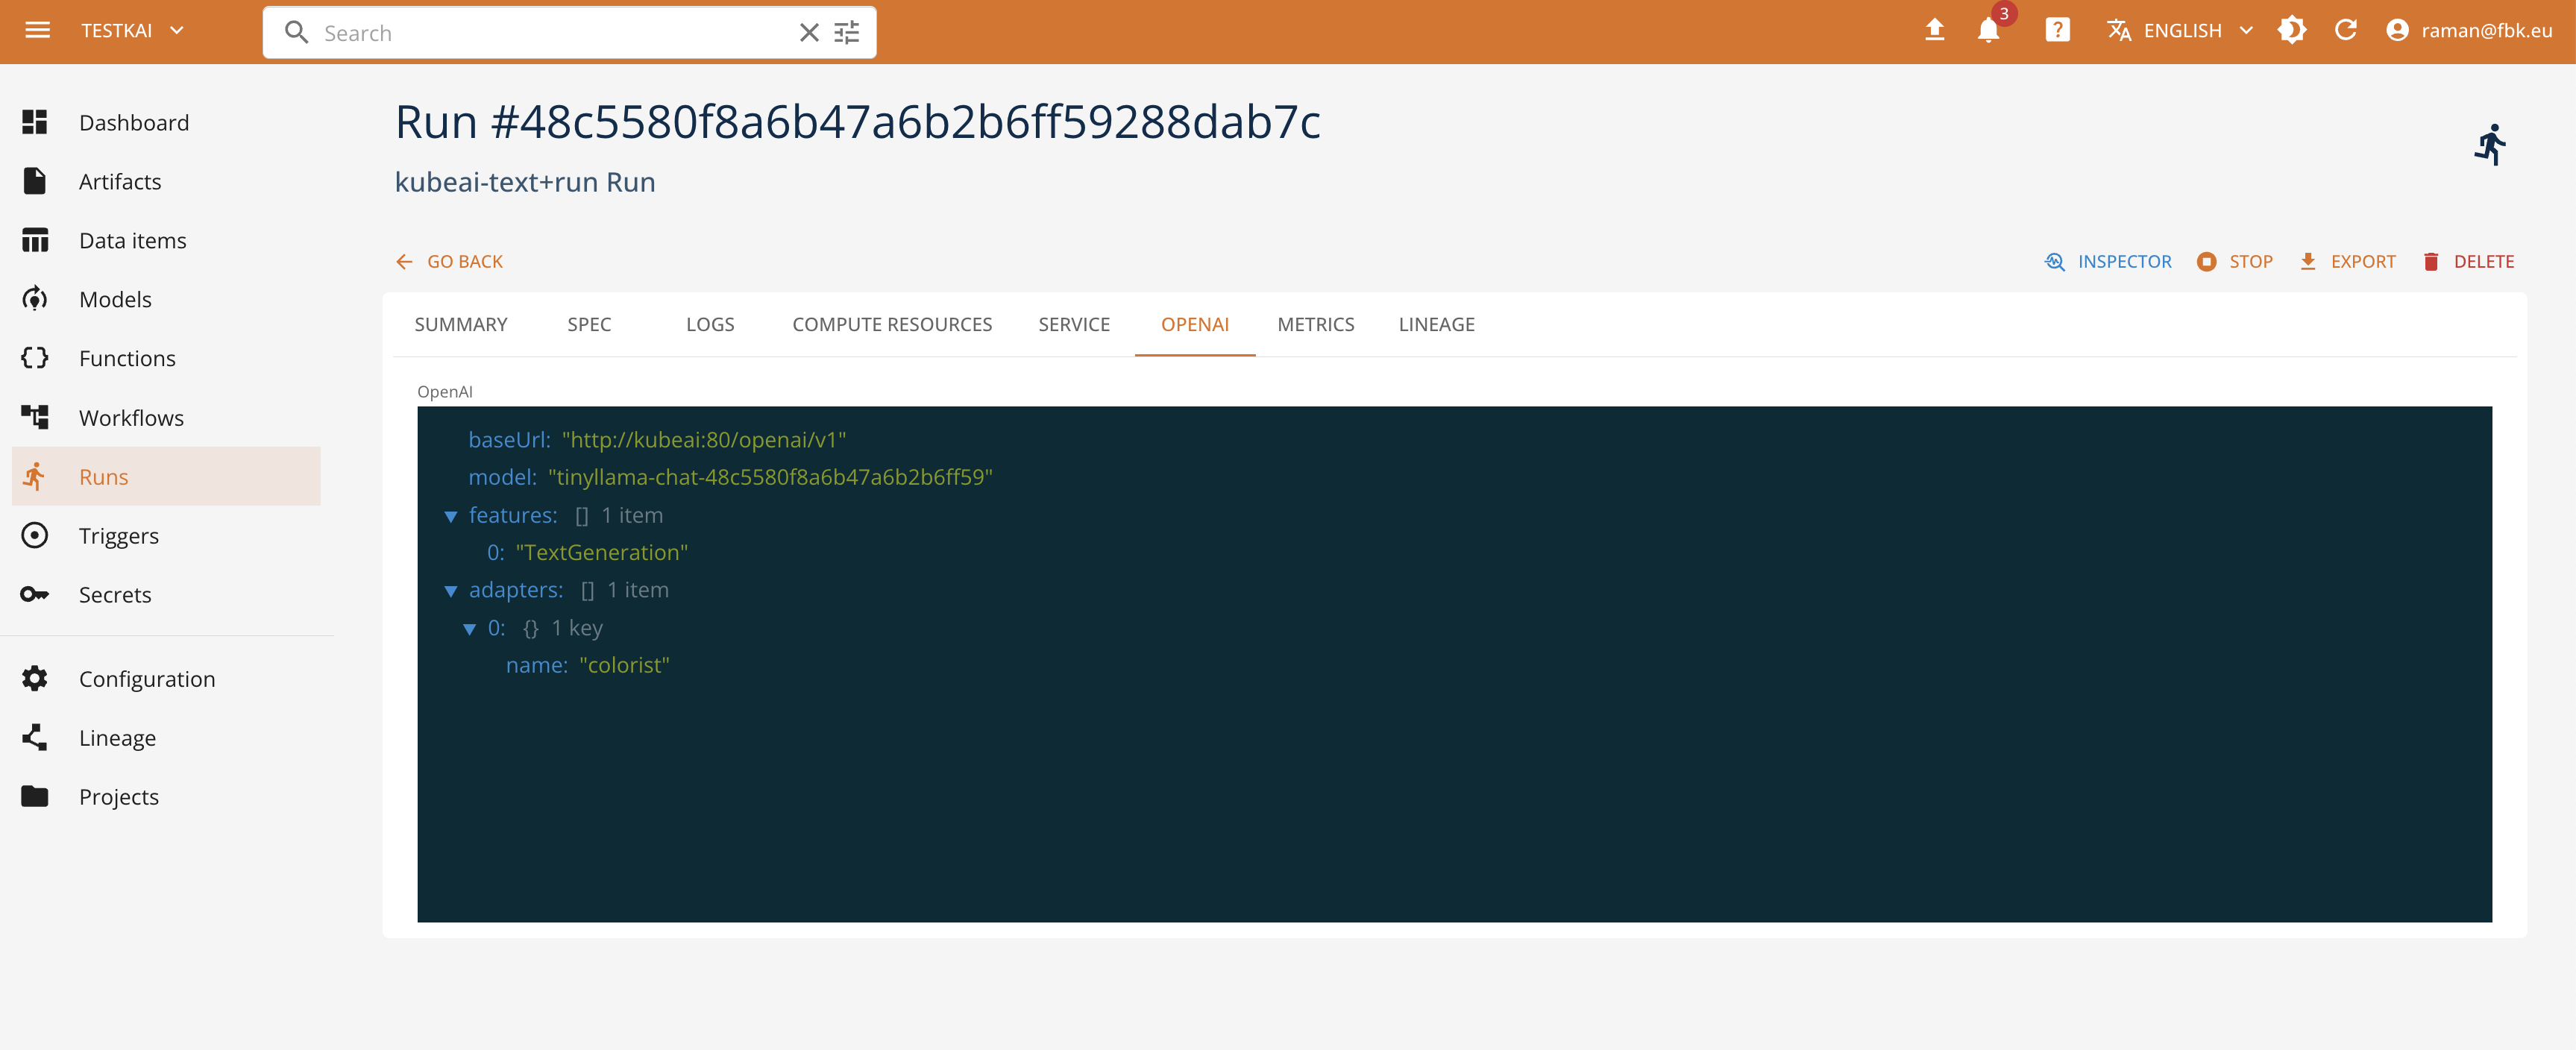
Task: Click the STOP run button
Action: tap(2235, 261)
